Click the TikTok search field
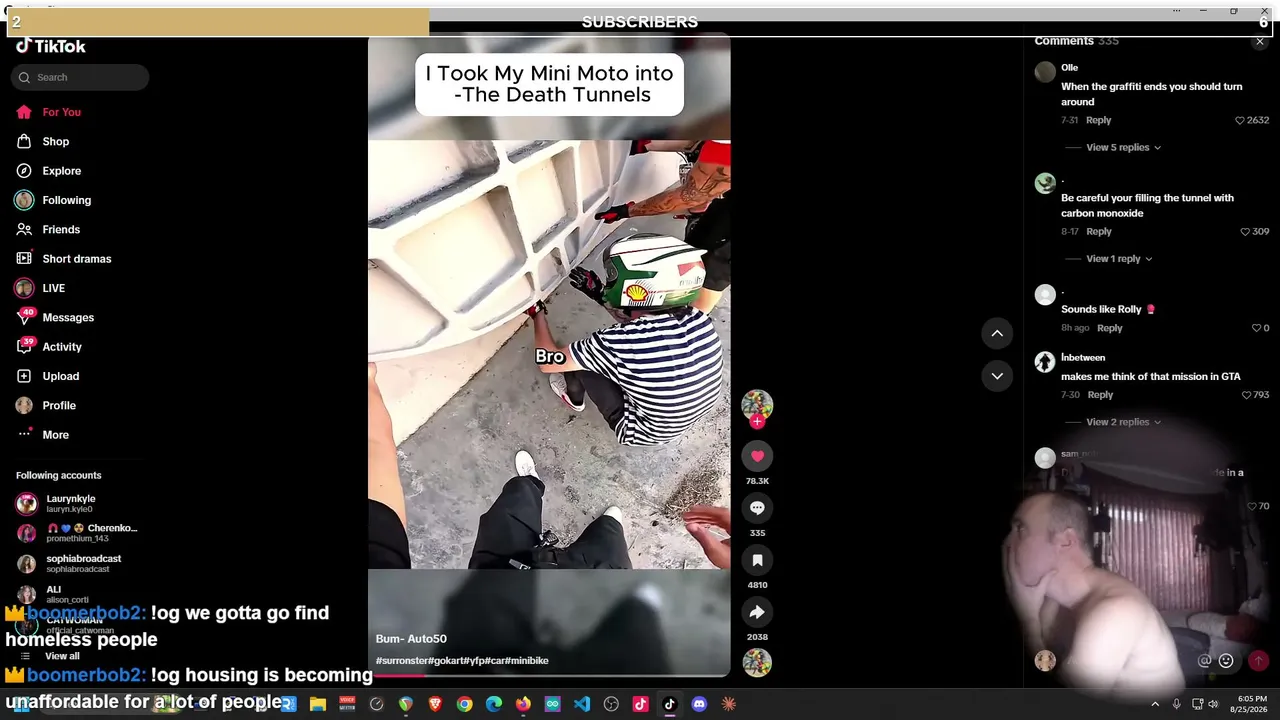Screen dimensions: 1280x720 click(80, 77)
